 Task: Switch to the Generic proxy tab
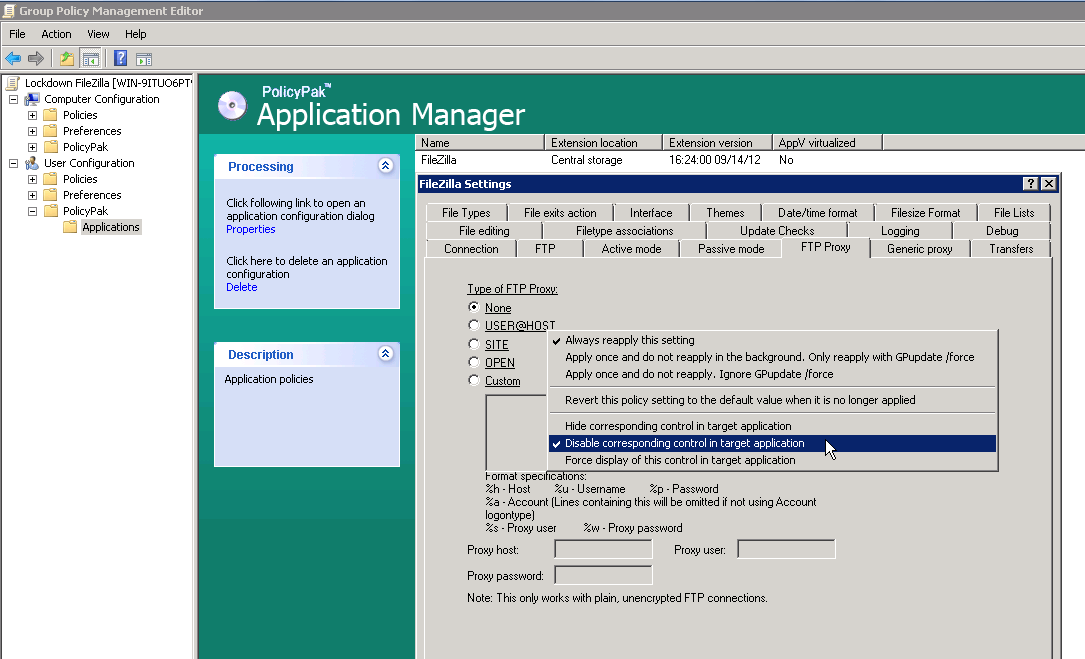coord(920,249)
